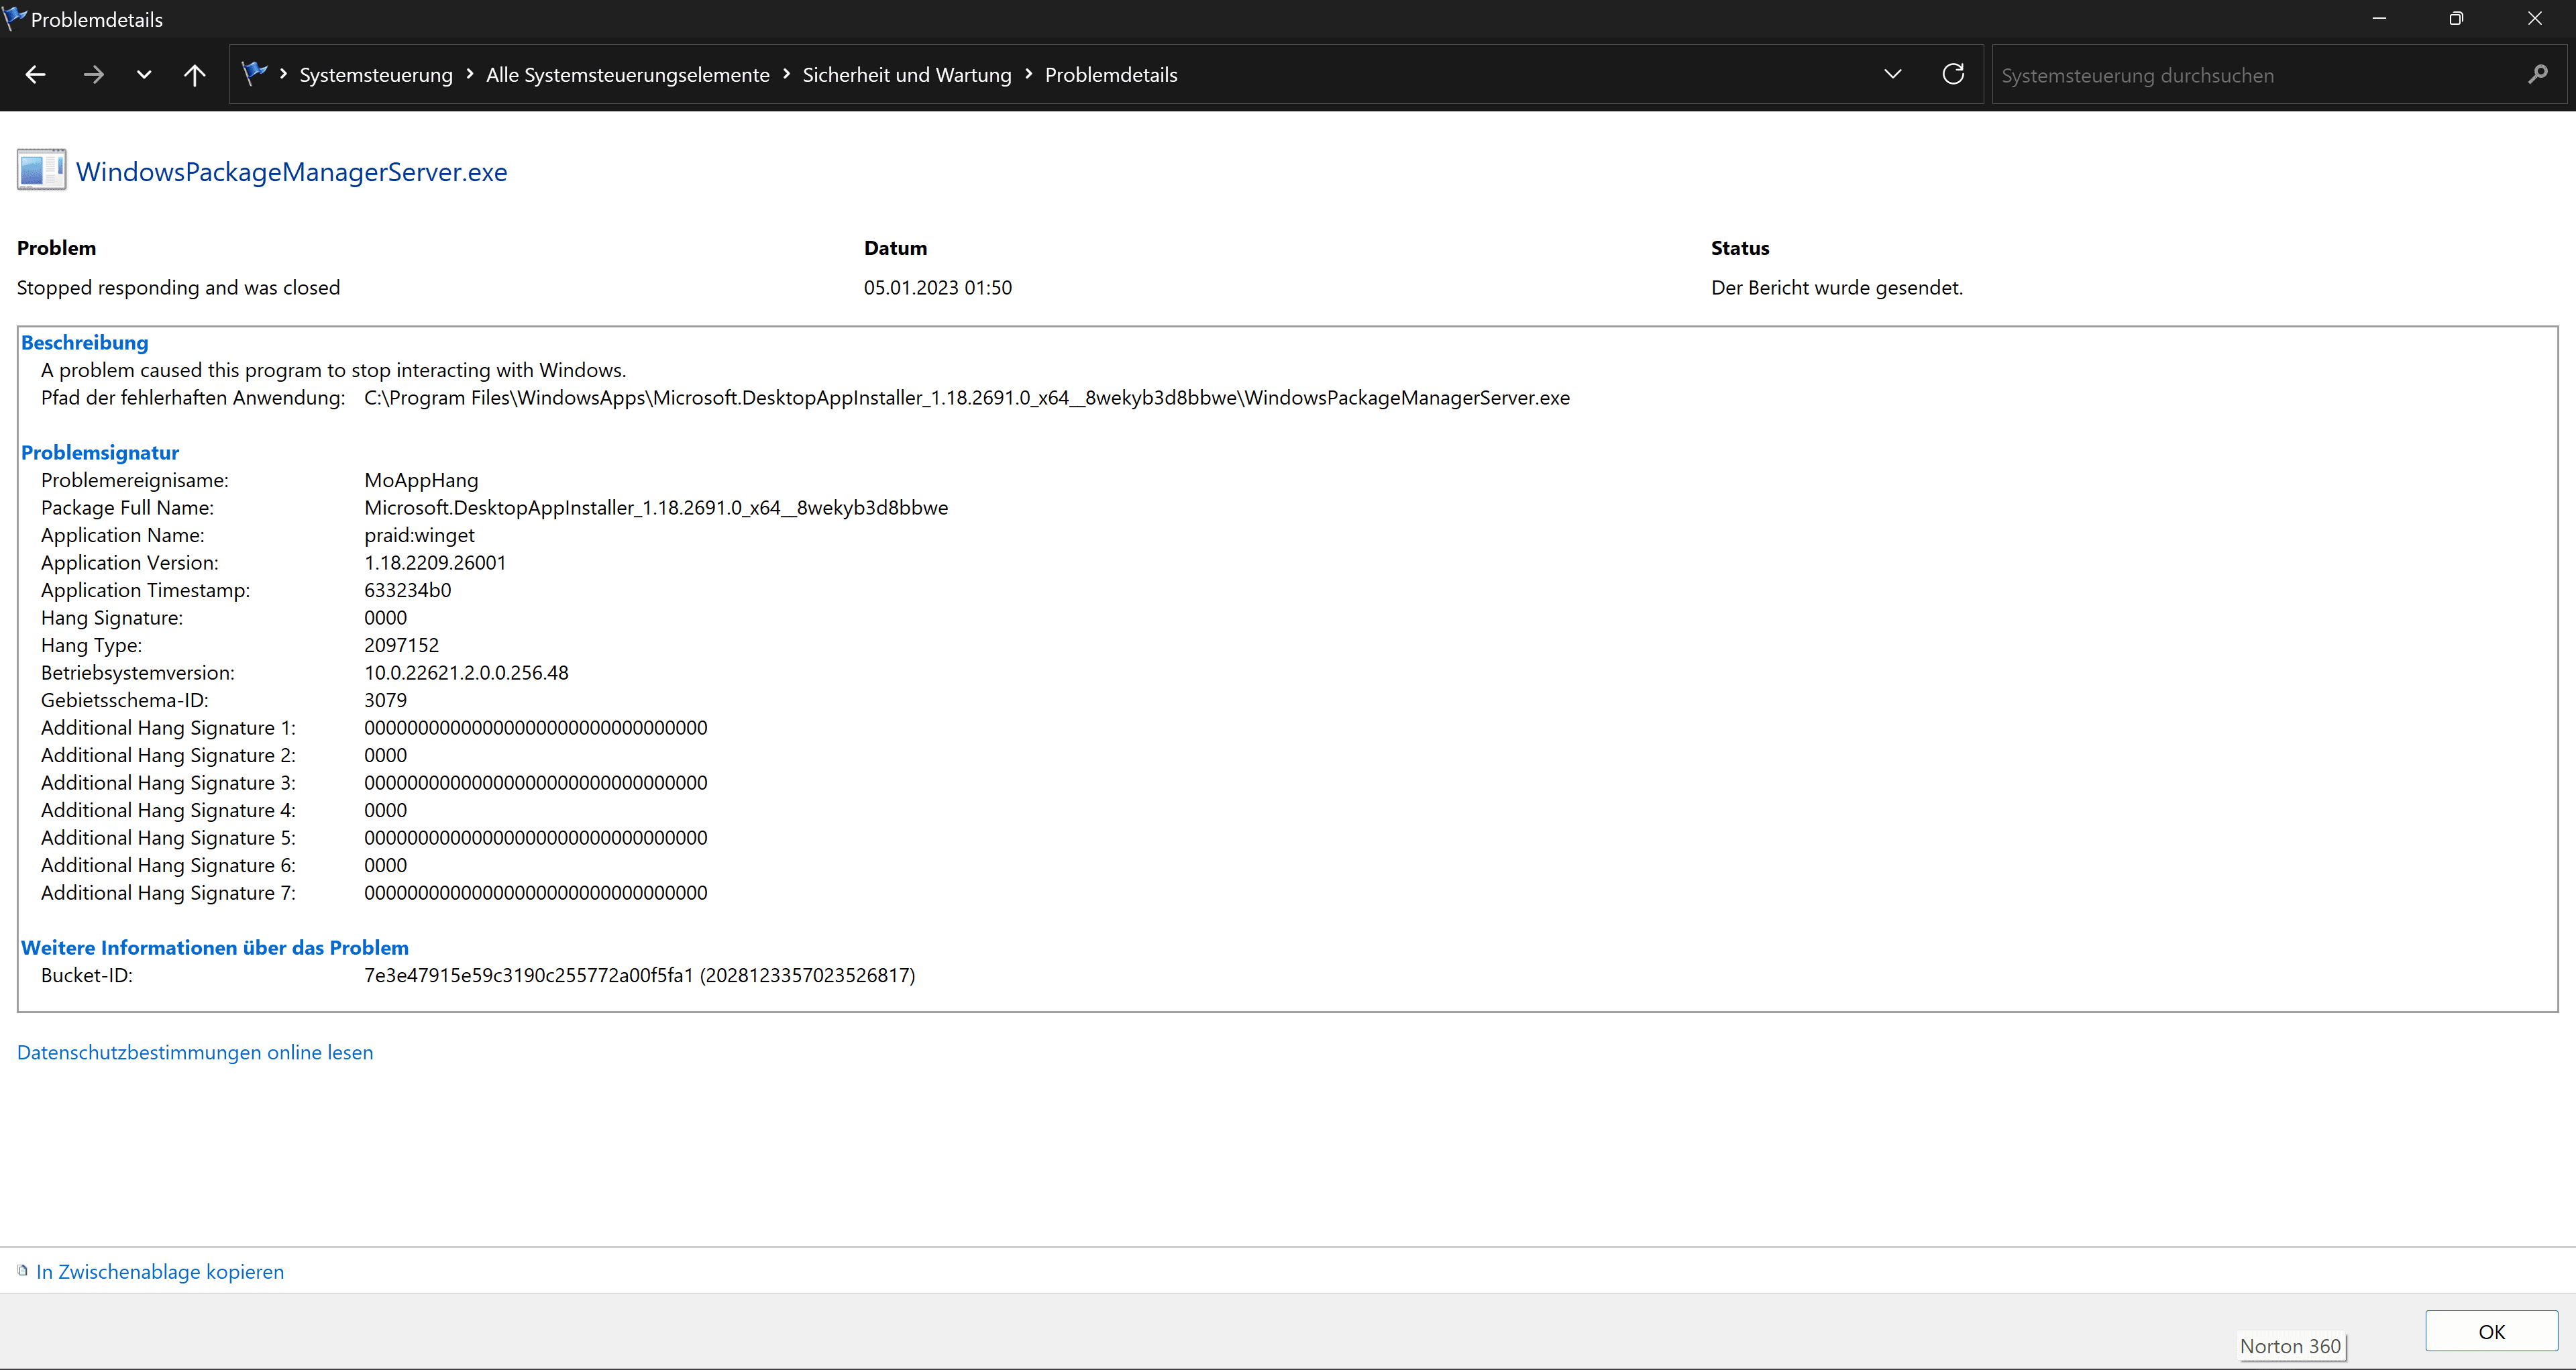Screen dimensions: 2576x1370
Task: Click In Zwischenablage kopieren link
Action: [160, 1271]
